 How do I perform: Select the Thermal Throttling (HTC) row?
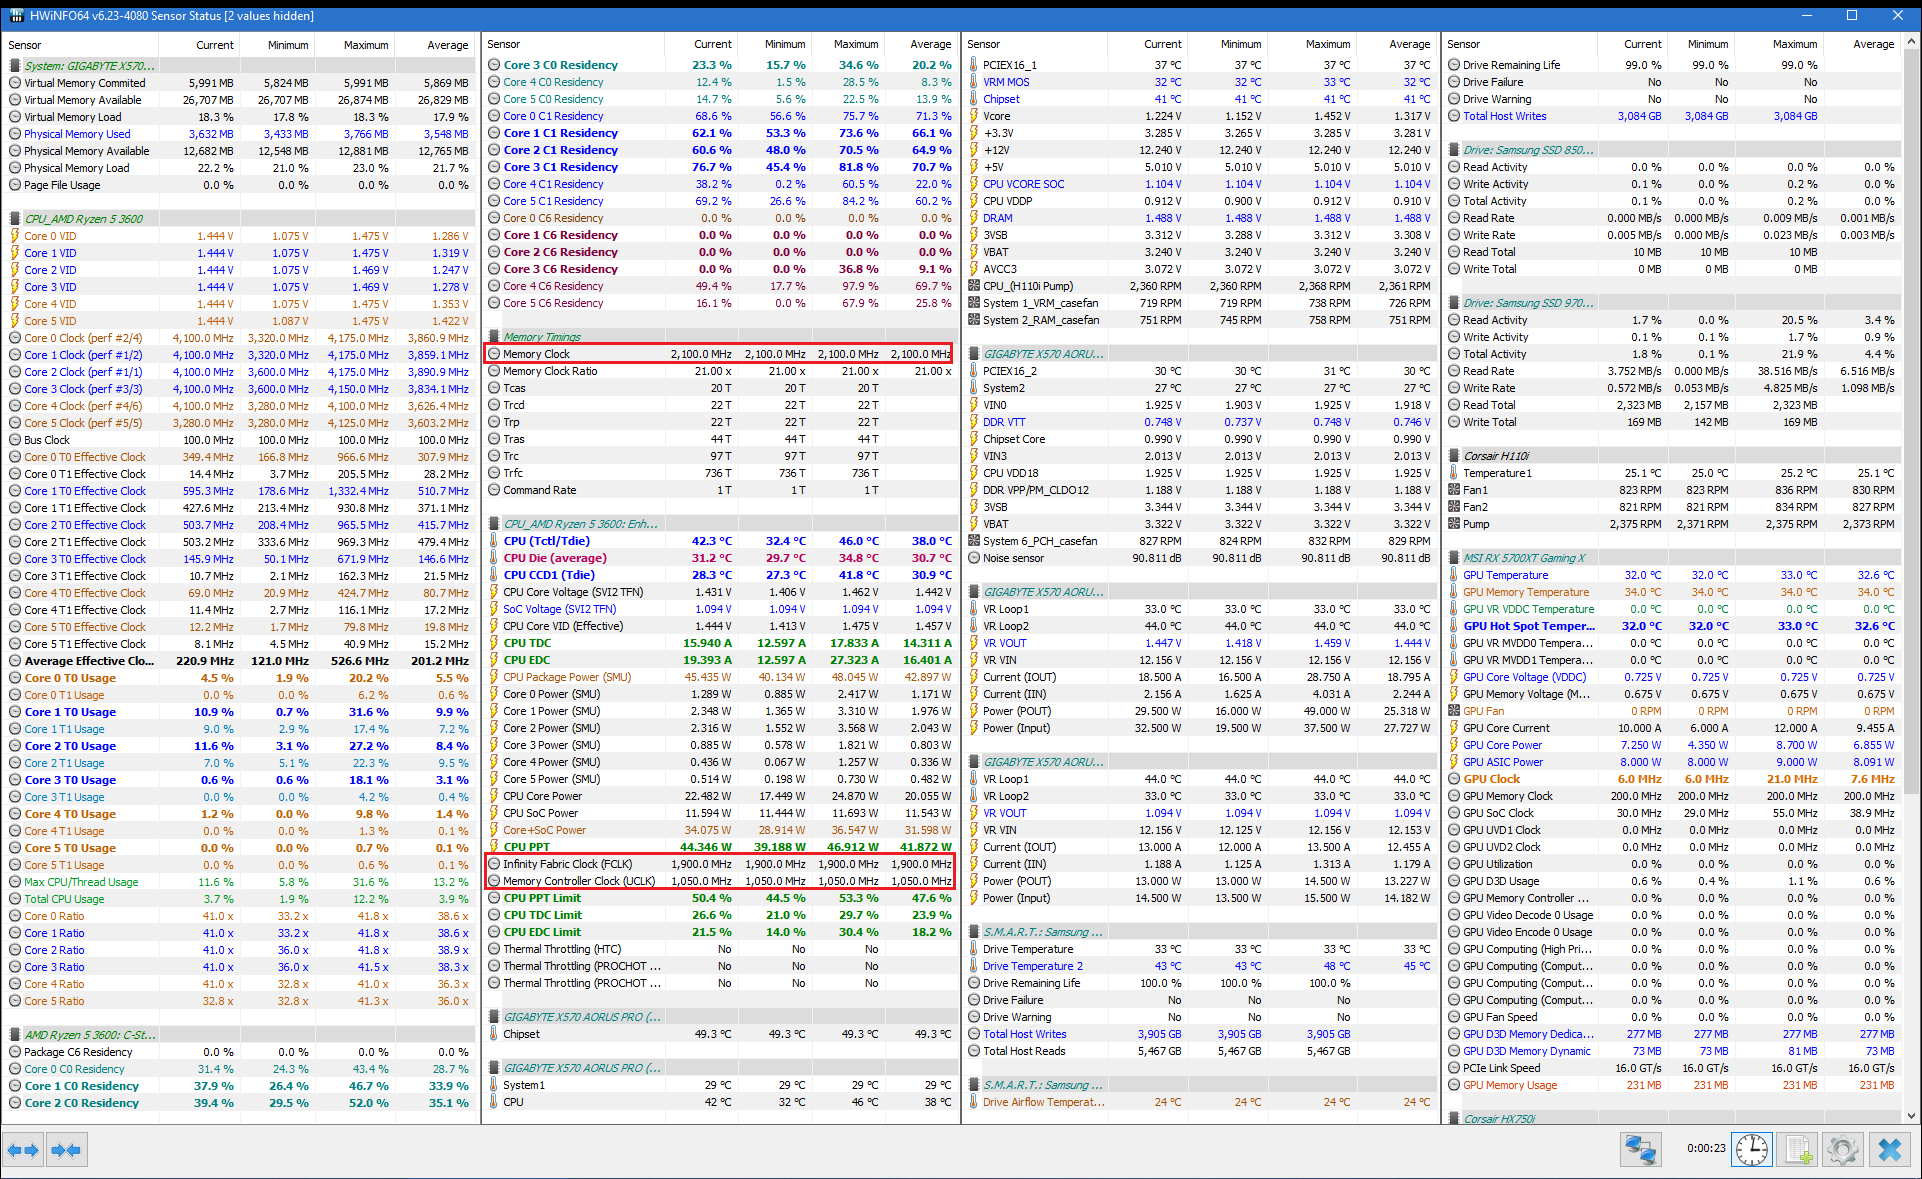pos(720,949)
